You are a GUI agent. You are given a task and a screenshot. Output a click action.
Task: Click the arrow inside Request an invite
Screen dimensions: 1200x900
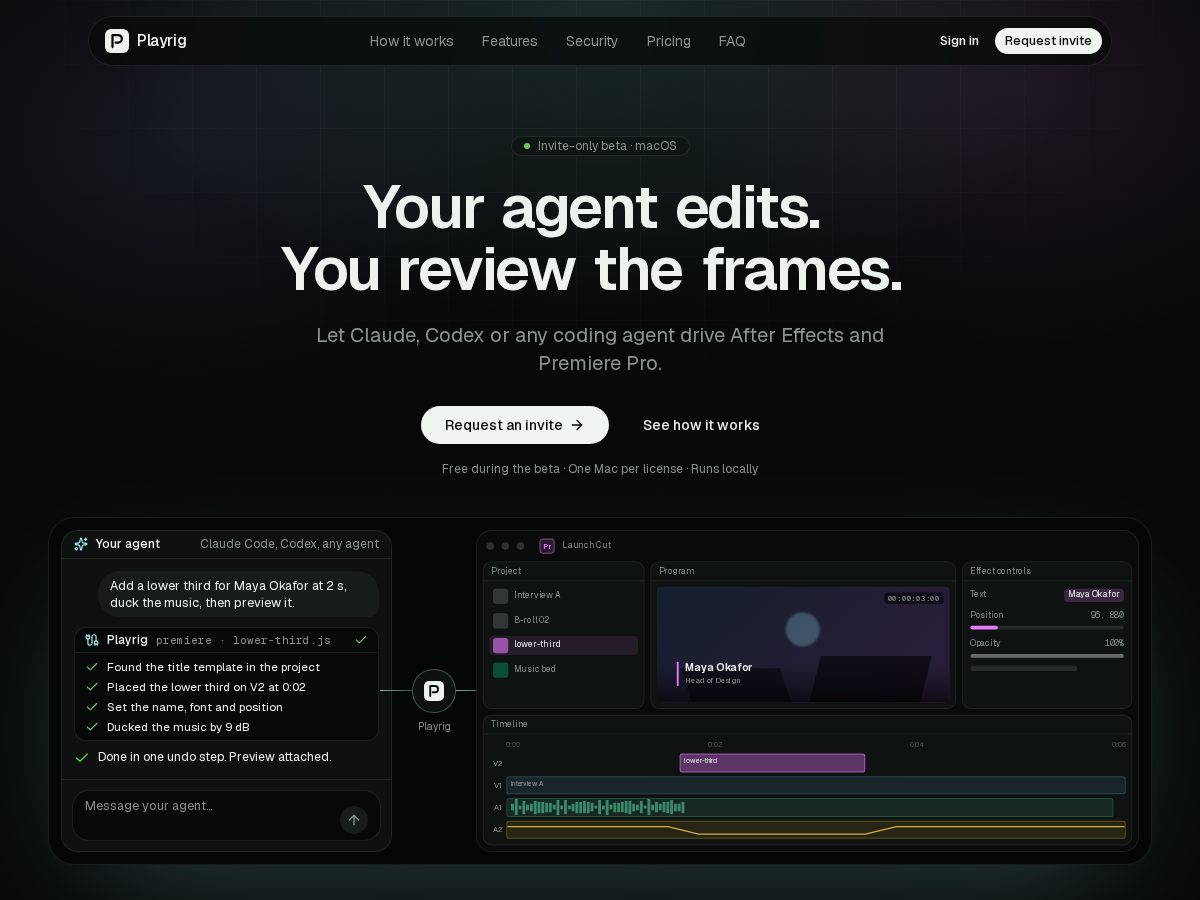(577, 425)
